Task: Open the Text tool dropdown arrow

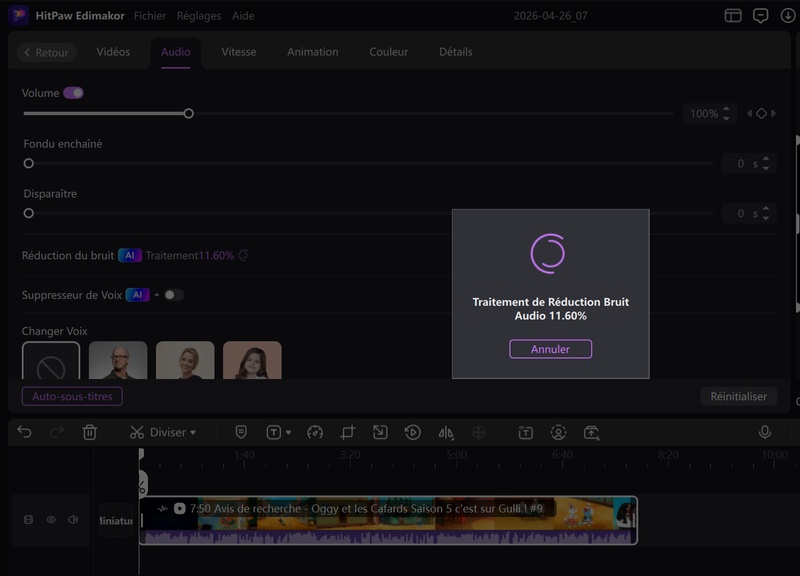Action: (288, 433)
